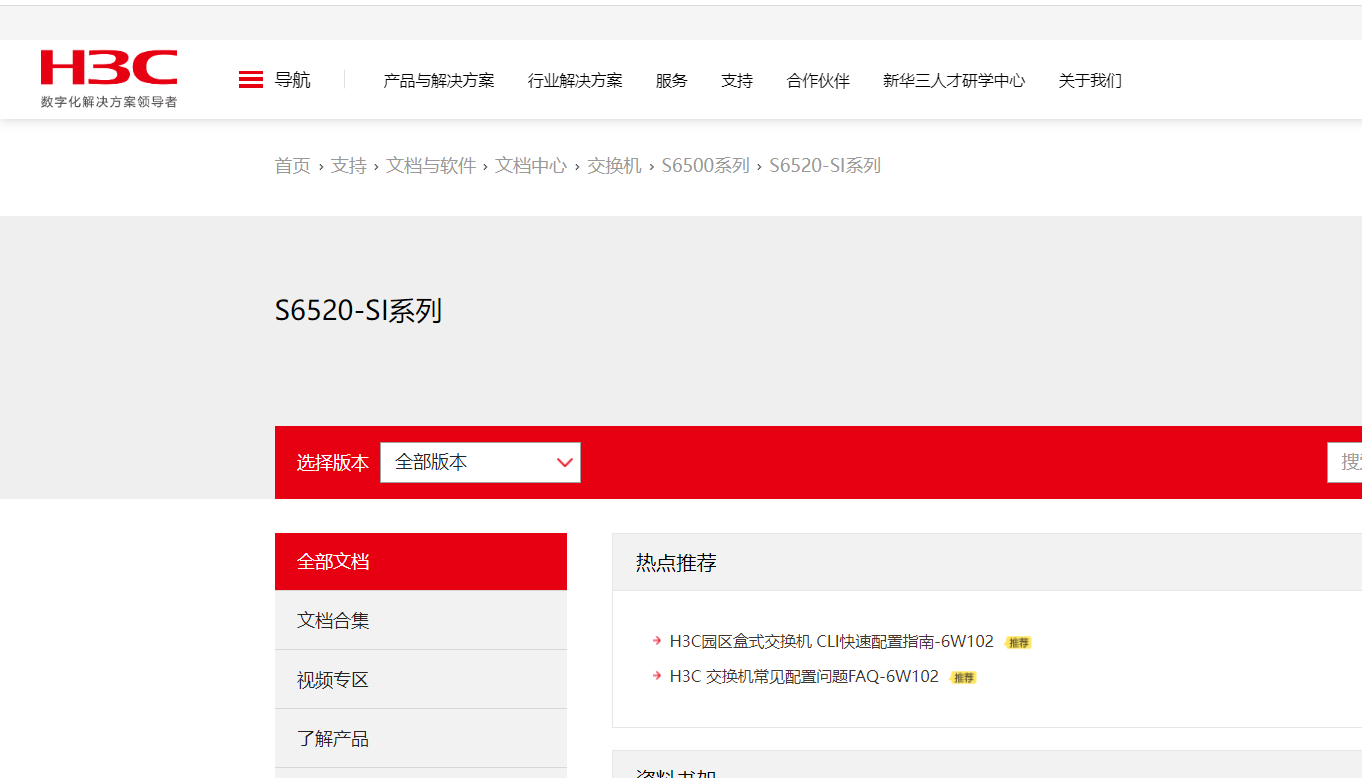The height and width of the screenshot is (778, 1362).
Task: Open the 产品与解决方案 menu
Action: pos(439,81)
